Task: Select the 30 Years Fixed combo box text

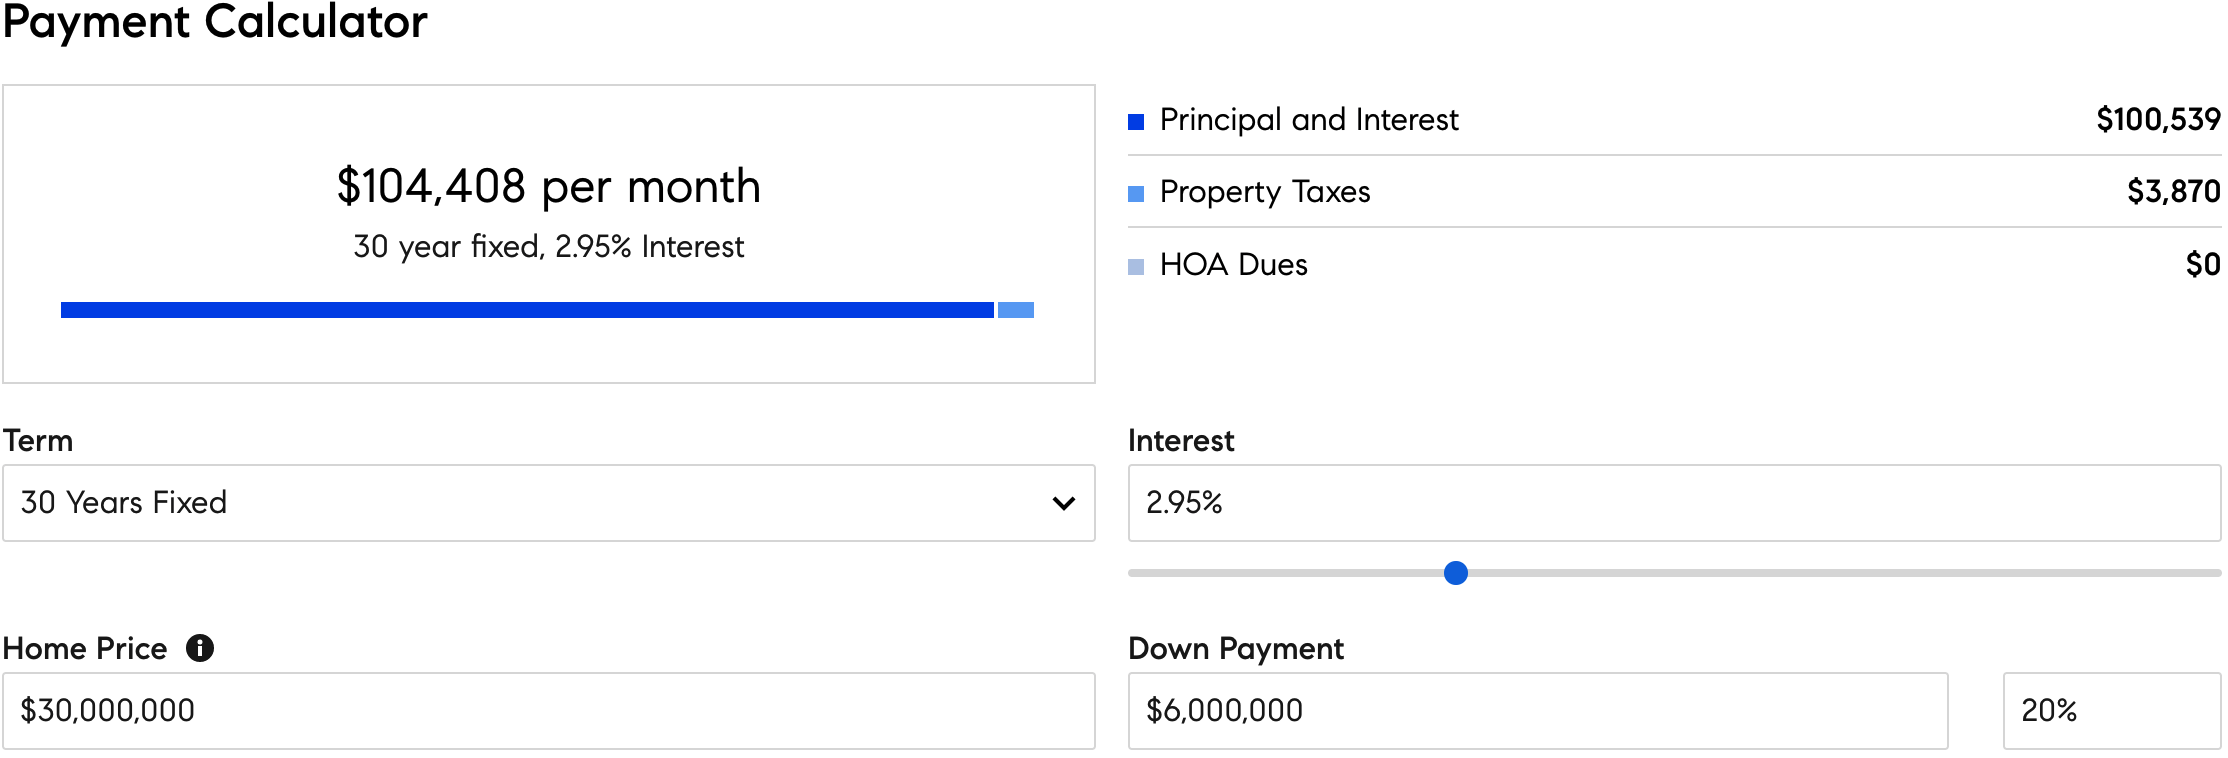Action: point(124,502)
